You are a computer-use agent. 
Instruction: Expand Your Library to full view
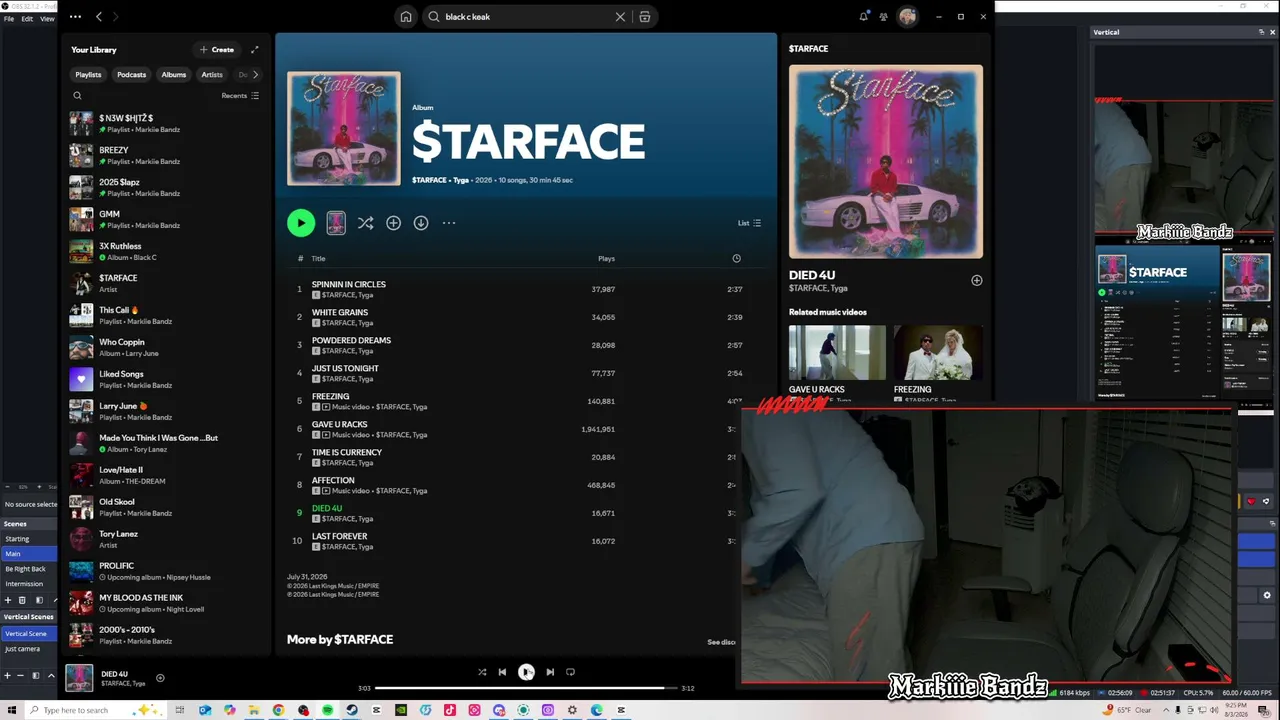255,49
